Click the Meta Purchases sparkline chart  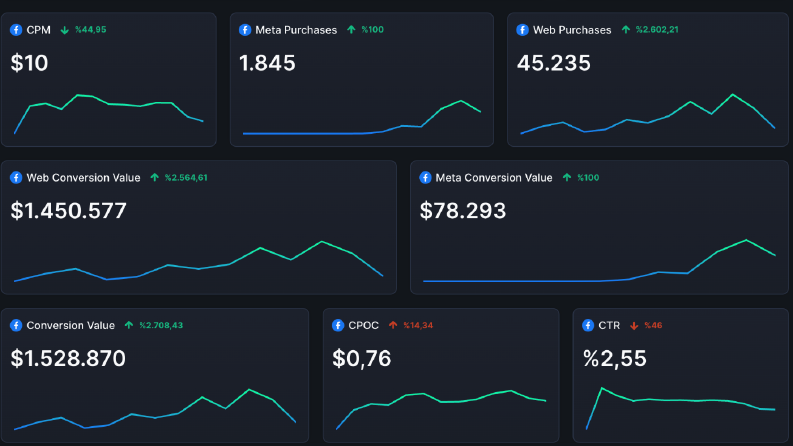click(x=362, y=117)
